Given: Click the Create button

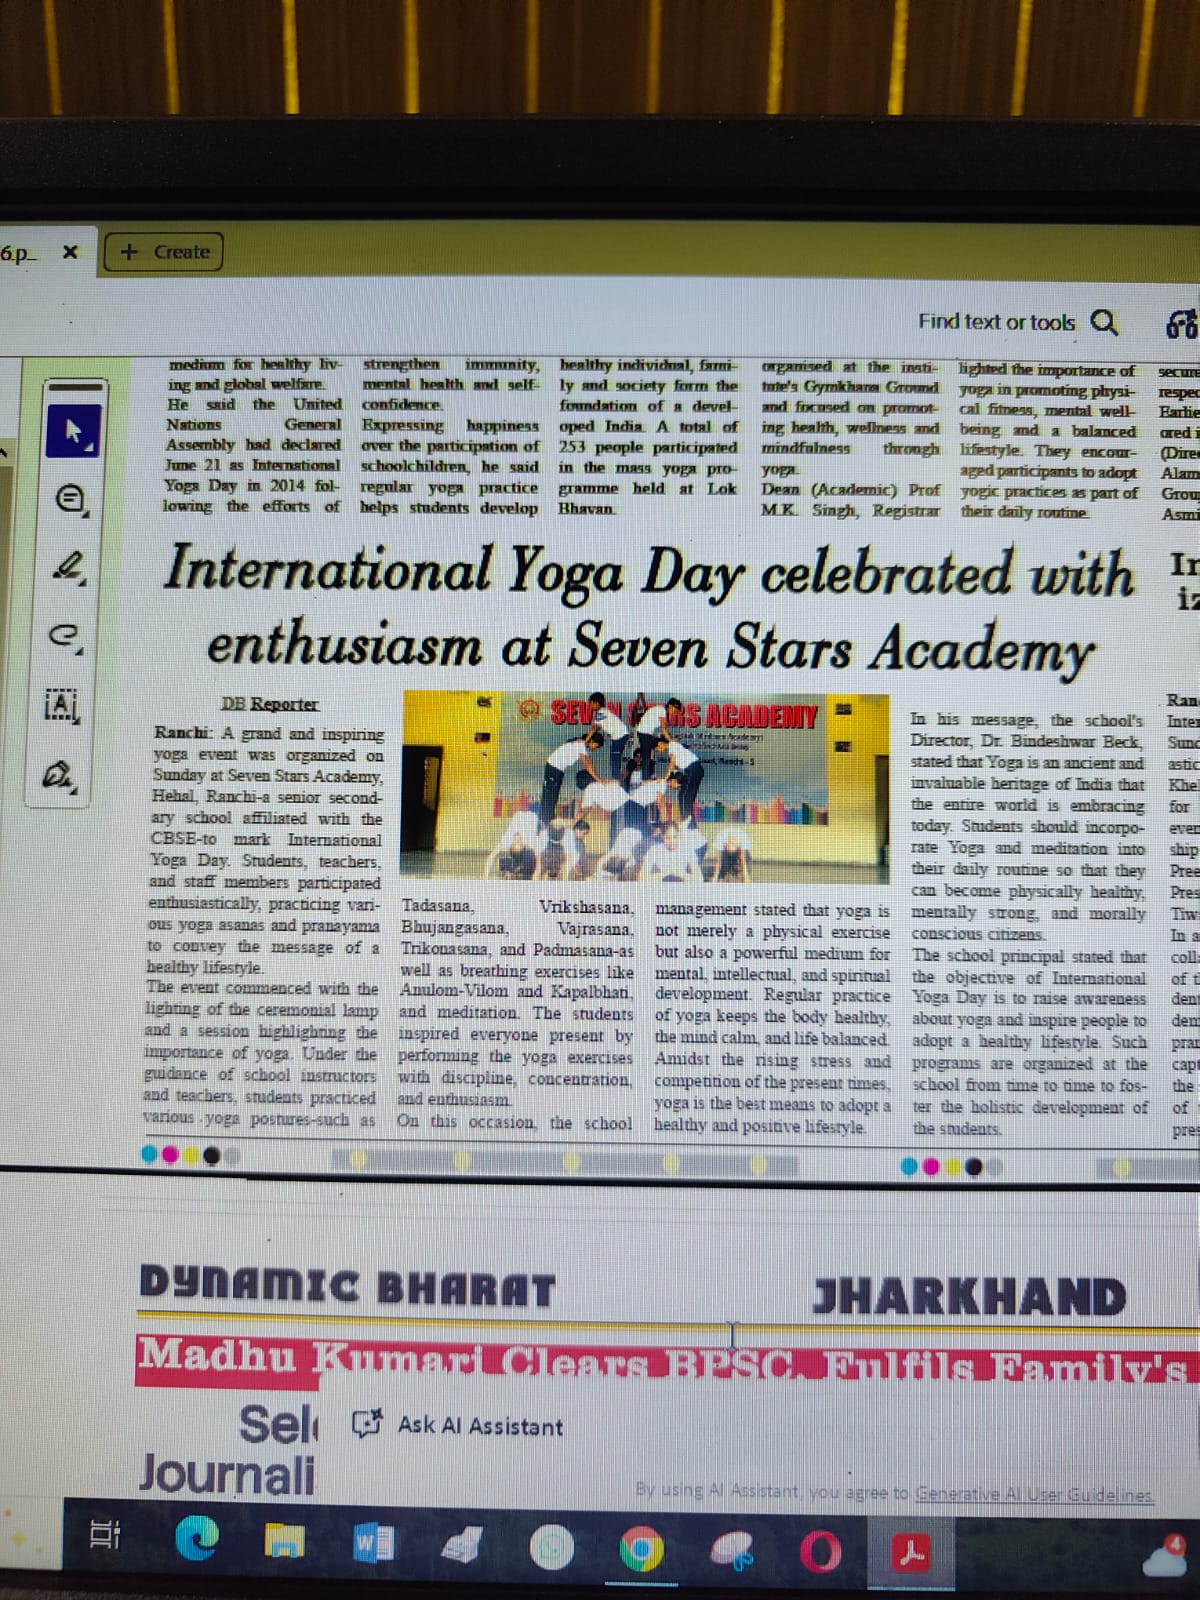Looking at the screenshot, I should tap(164, 252).
